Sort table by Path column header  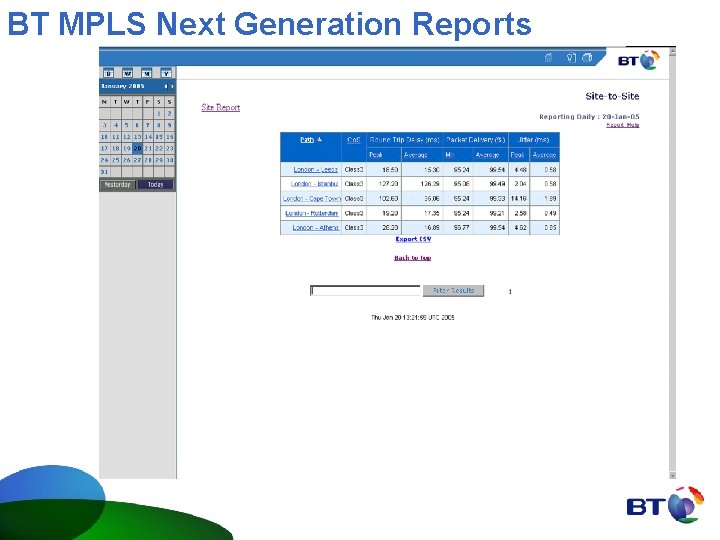(x=307, y=140)
